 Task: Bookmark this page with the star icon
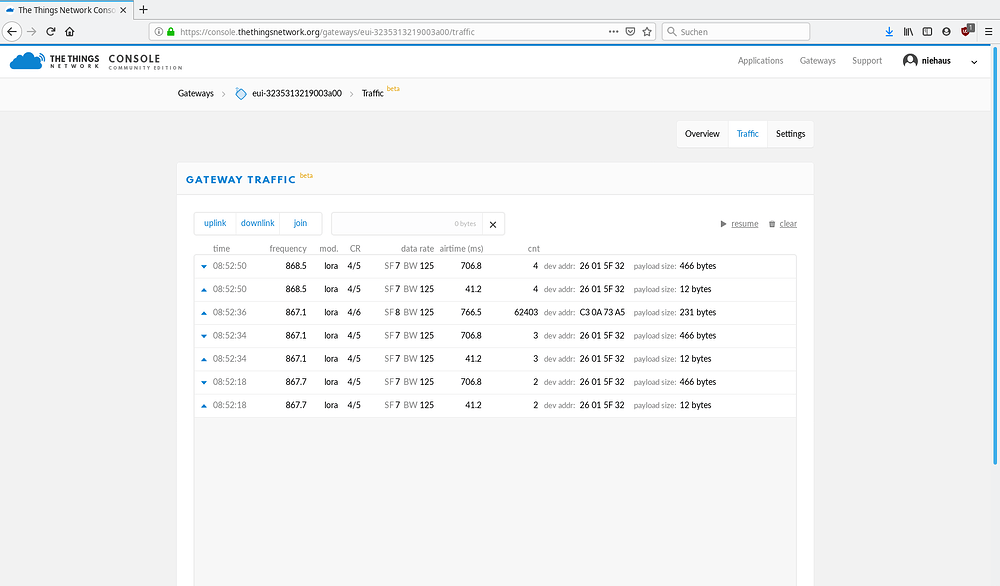pyautogui.click(x=647, y=31)
